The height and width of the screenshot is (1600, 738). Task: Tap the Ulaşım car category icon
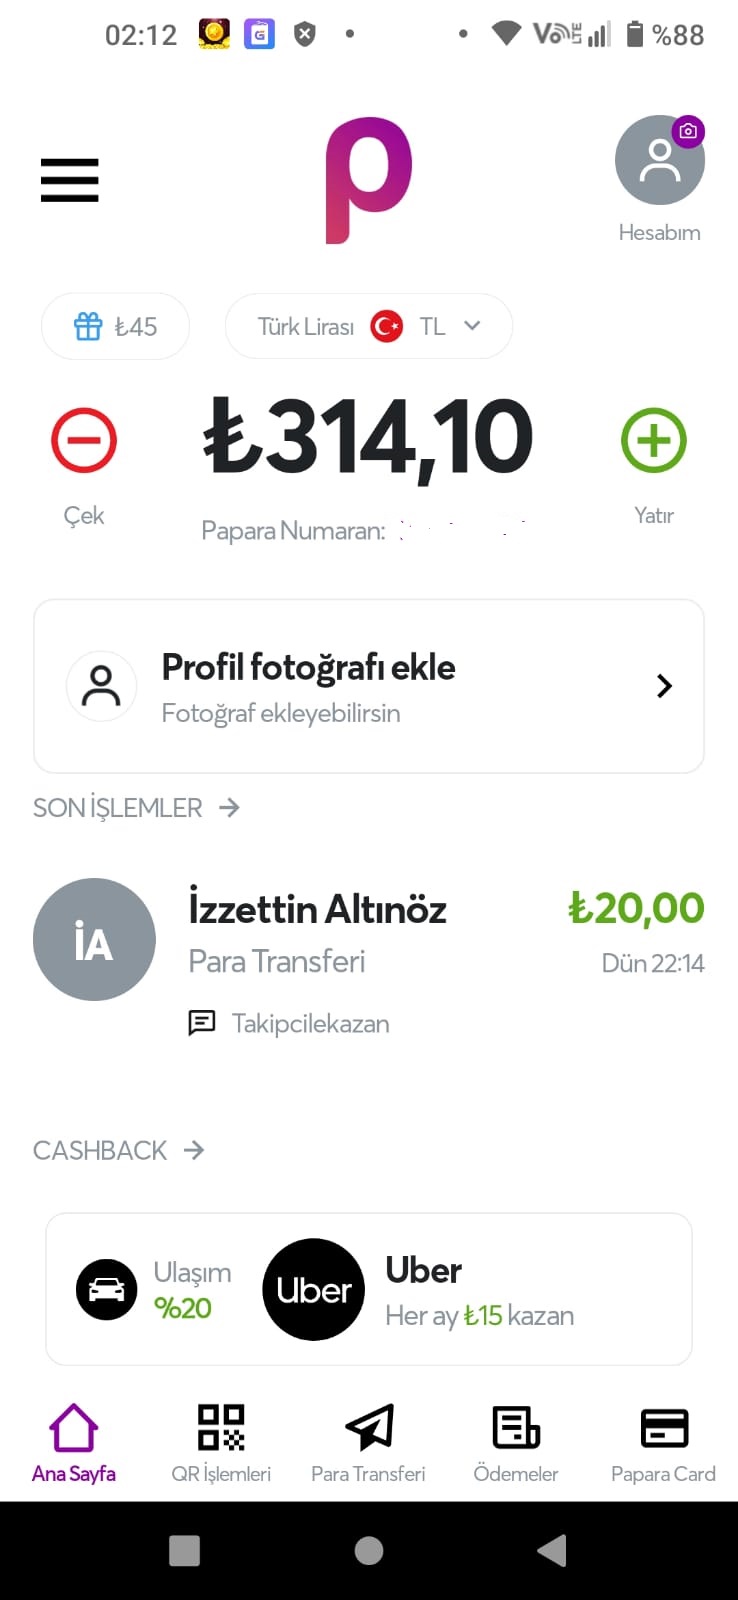tap(107, 1290)
